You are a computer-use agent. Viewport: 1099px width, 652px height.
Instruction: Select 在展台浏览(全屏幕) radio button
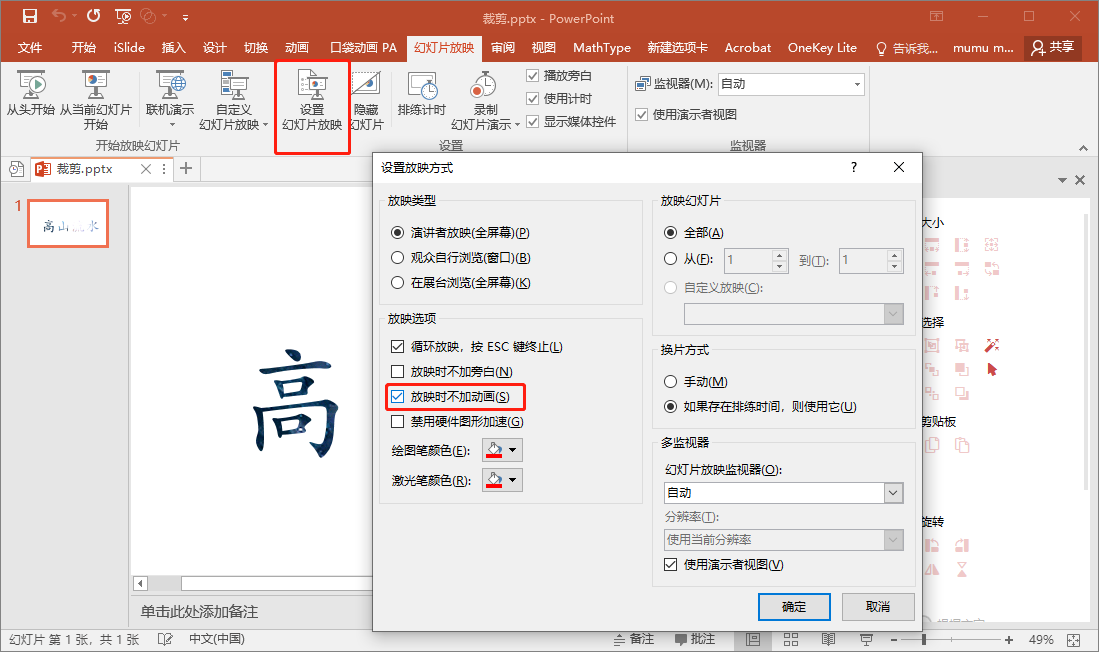coord(397,283)
